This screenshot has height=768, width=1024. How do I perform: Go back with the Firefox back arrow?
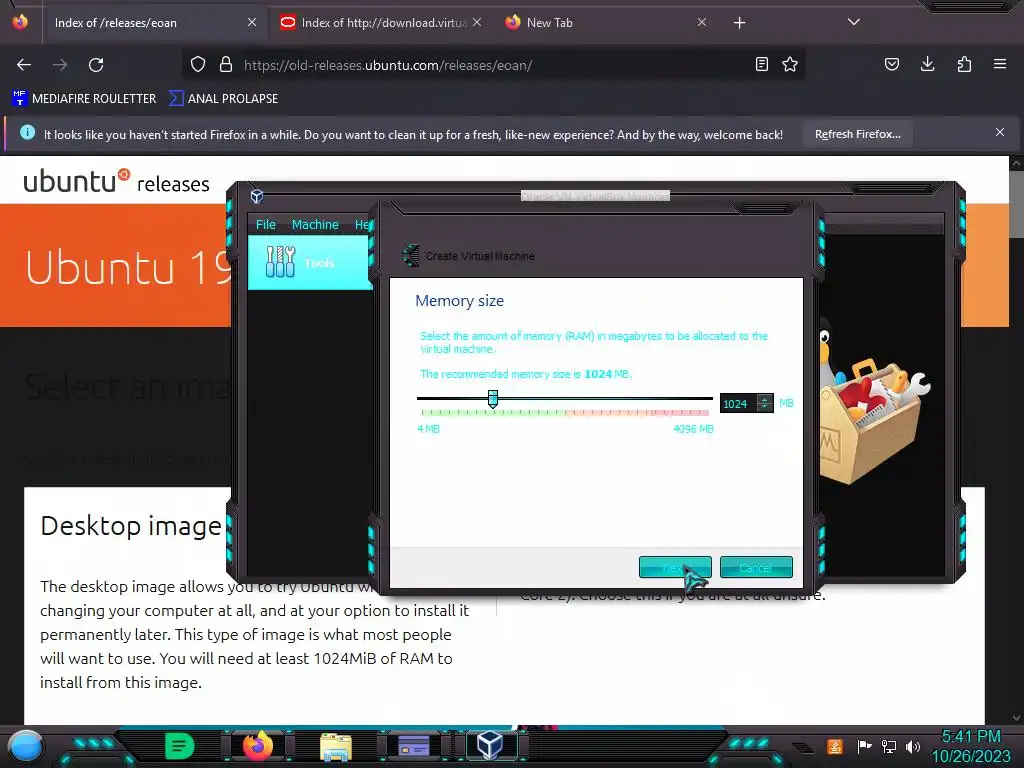tap(24, 65)
